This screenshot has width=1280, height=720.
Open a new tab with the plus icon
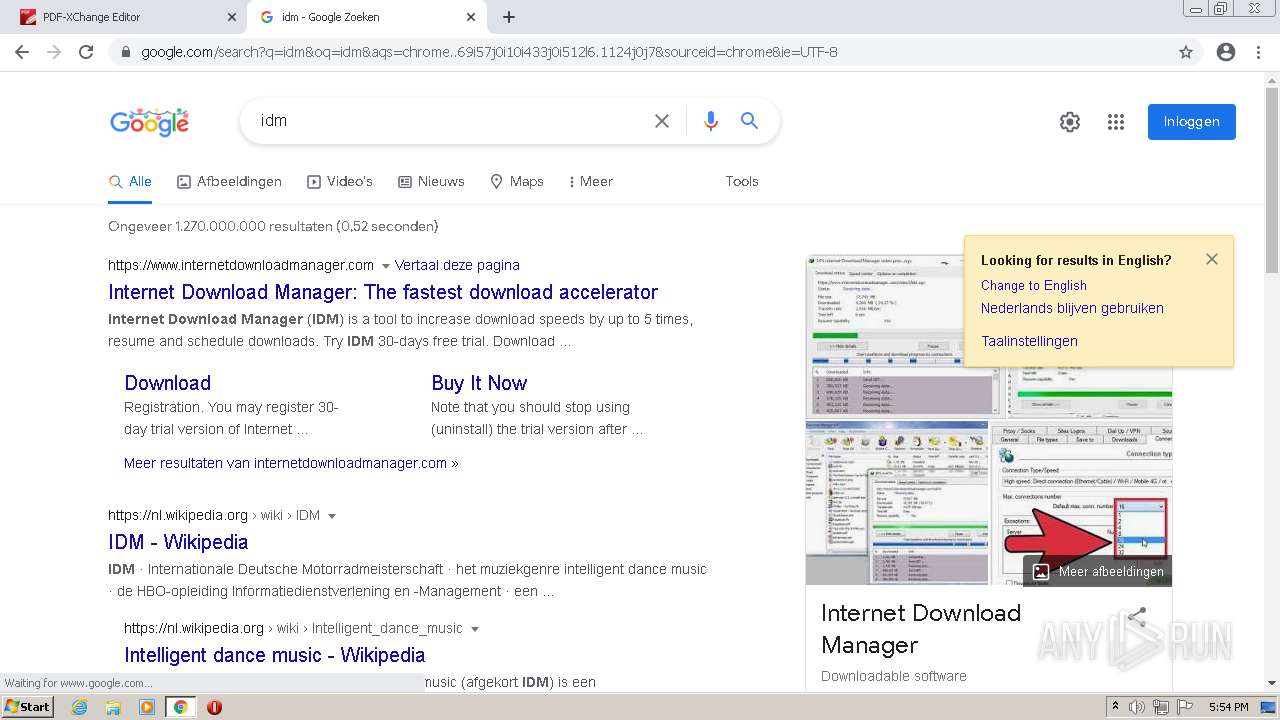click(509, 17)
